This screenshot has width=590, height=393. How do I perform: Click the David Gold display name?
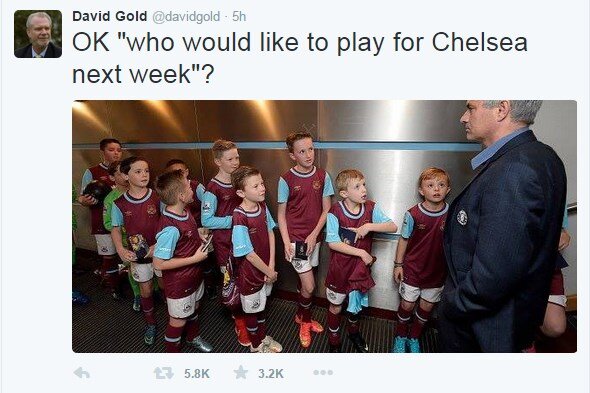point(109,16)
